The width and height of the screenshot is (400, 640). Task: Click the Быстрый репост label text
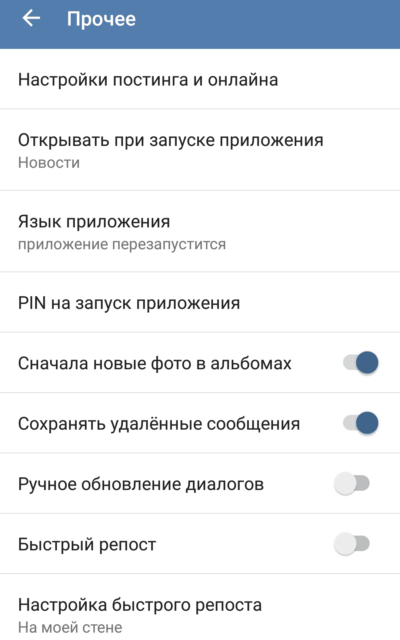tap(87, 545)
